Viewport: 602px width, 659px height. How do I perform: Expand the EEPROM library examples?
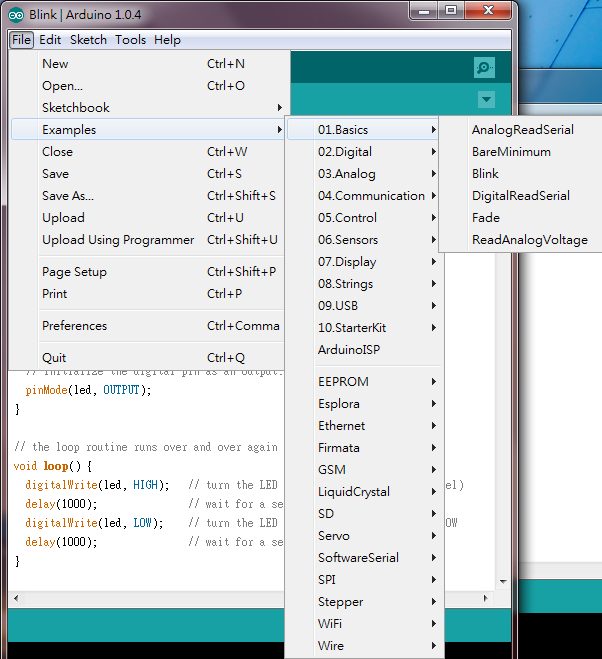[363, 382]
